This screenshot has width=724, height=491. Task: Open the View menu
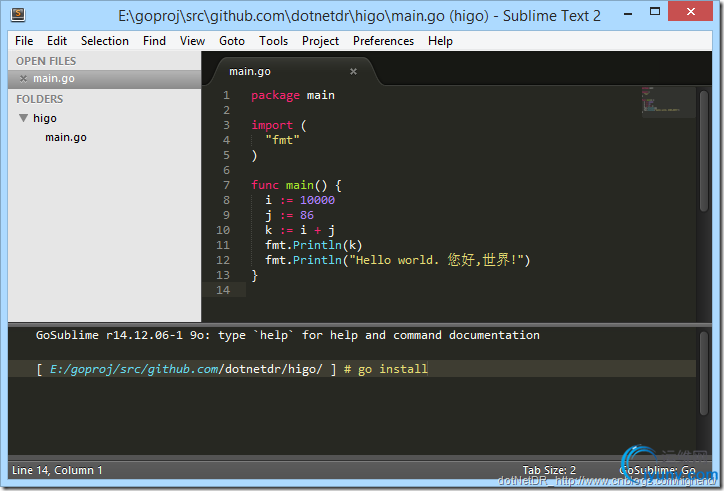pyautogui.click(x=192, y=41)
